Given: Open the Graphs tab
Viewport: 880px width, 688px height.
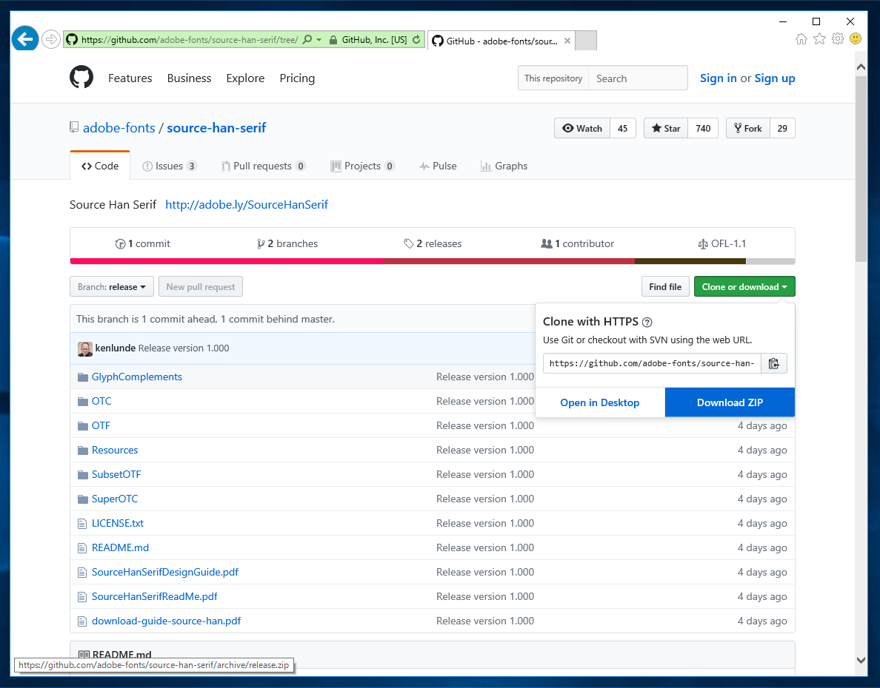Looking at the screenshot, I should (x=504, y=166).
